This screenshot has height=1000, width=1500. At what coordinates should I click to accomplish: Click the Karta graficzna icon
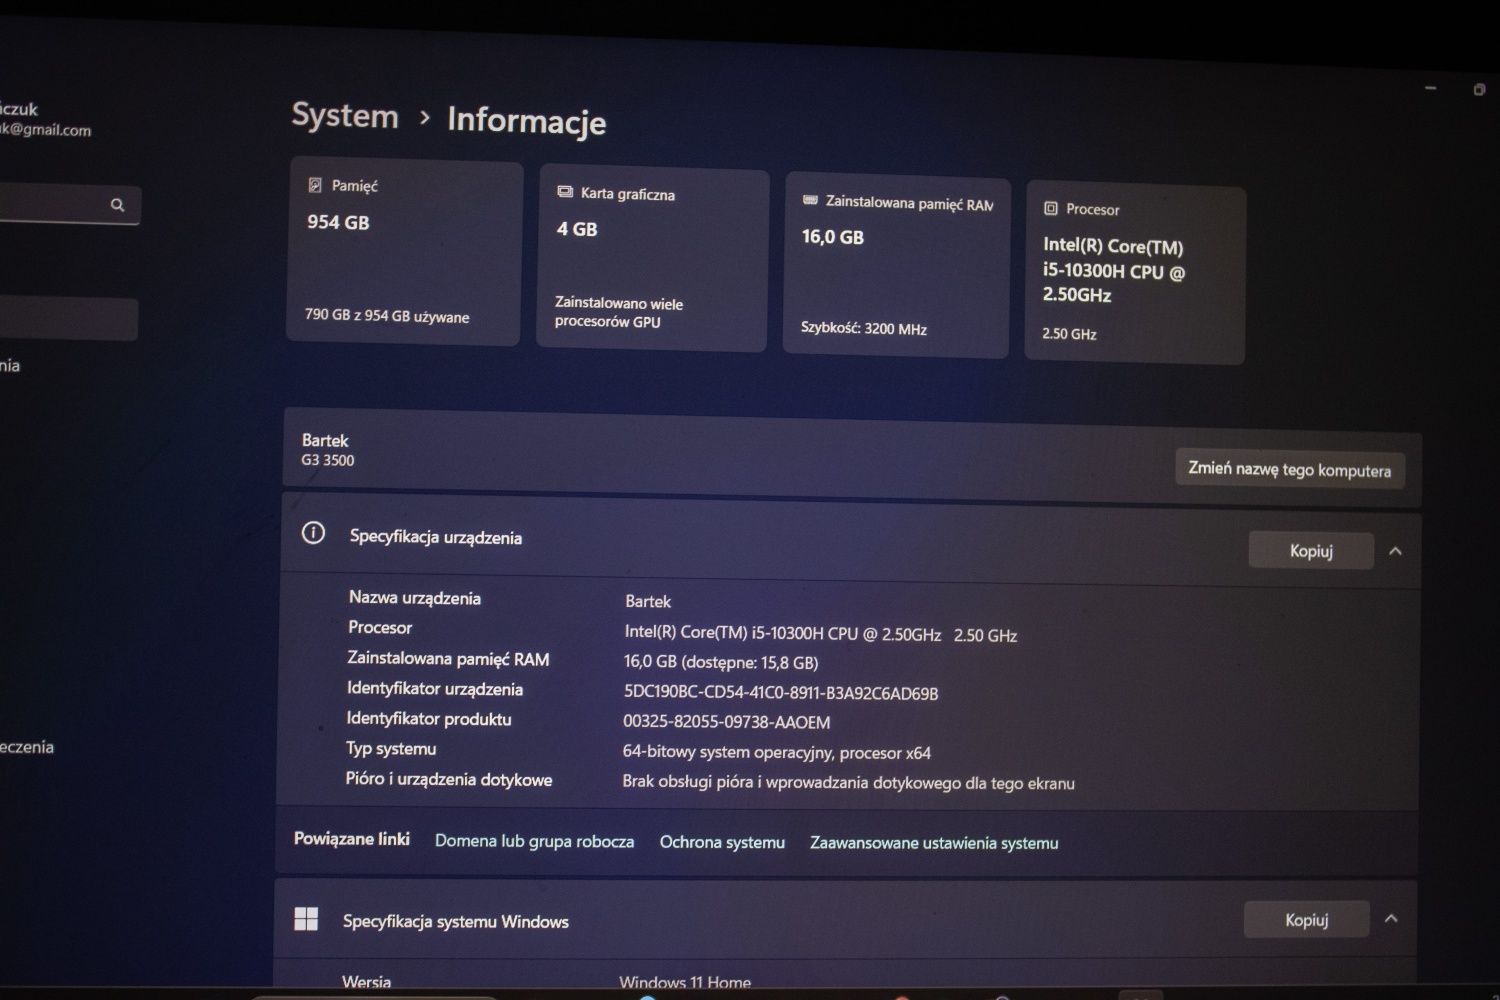(x=565, y=192)
